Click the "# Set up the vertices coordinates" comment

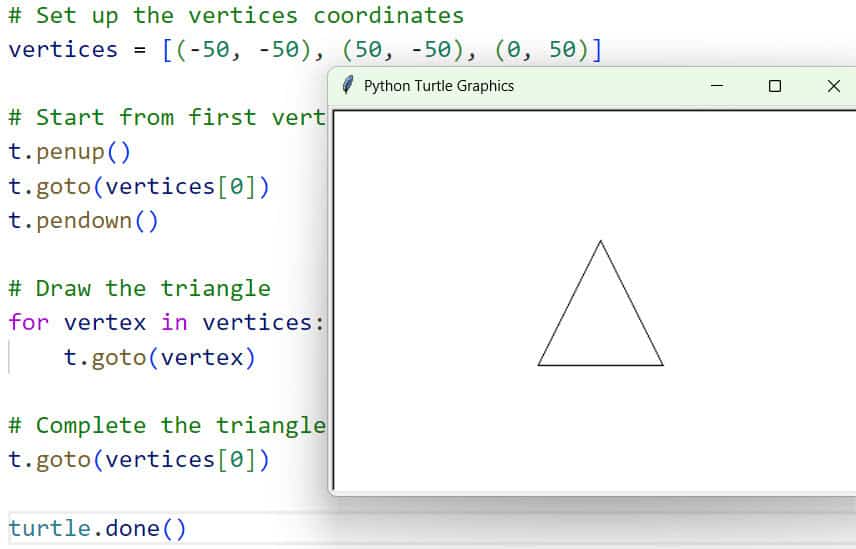click(x=235, y=15)
